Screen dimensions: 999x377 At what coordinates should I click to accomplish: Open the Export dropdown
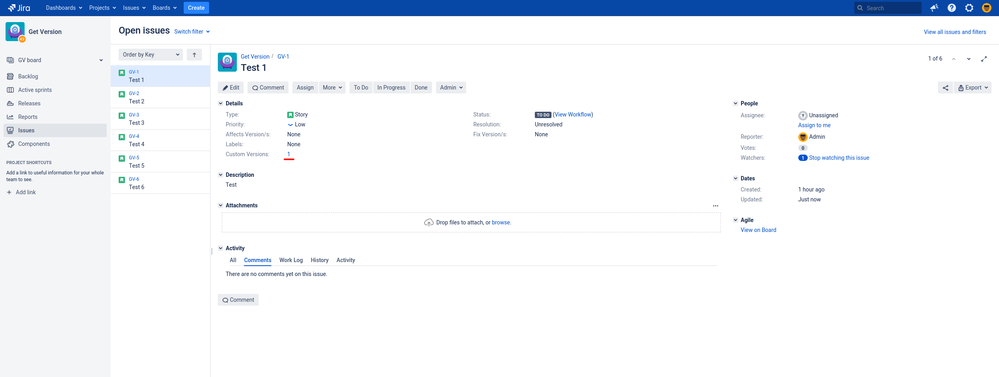tap(973, 88)
